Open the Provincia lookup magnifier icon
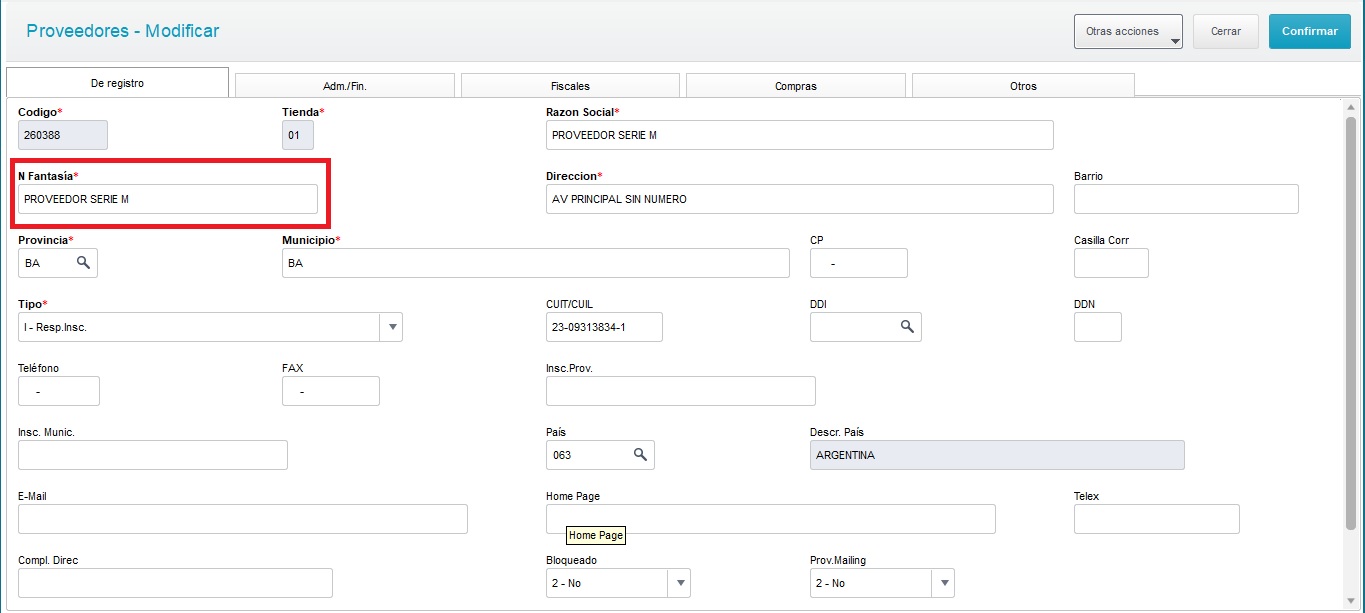1365x613 pixels. (84, 262)
